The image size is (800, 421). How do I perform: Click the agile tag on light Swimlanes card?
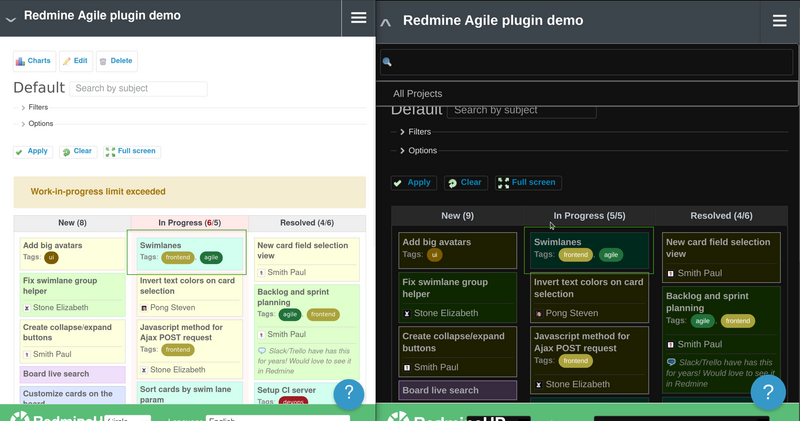point(210,257)
